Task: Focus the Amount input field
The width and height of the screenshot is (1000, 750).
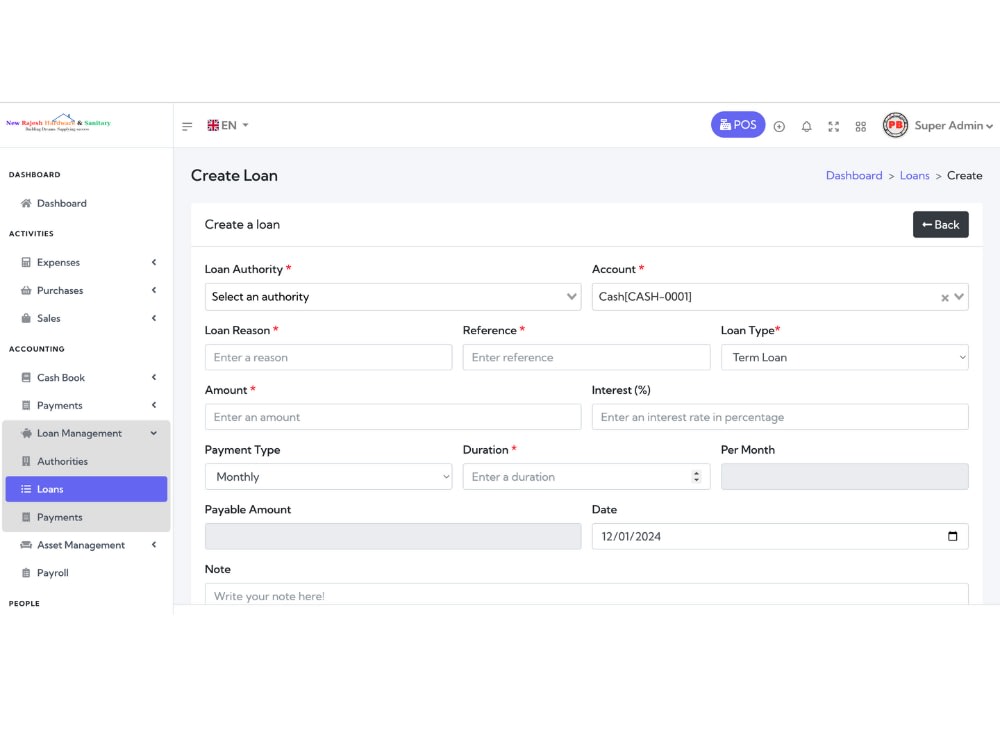Action: 392,417
